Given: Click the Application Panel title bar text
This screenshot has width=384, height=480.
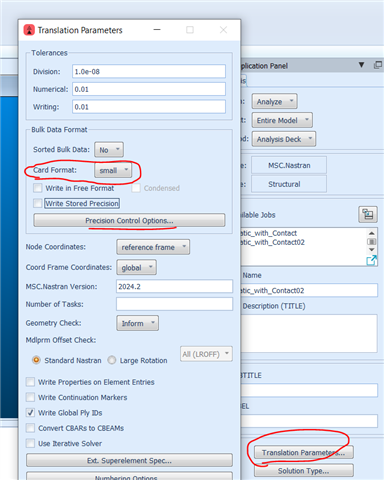Looking at the screenshot, I should tap(264, 66).
